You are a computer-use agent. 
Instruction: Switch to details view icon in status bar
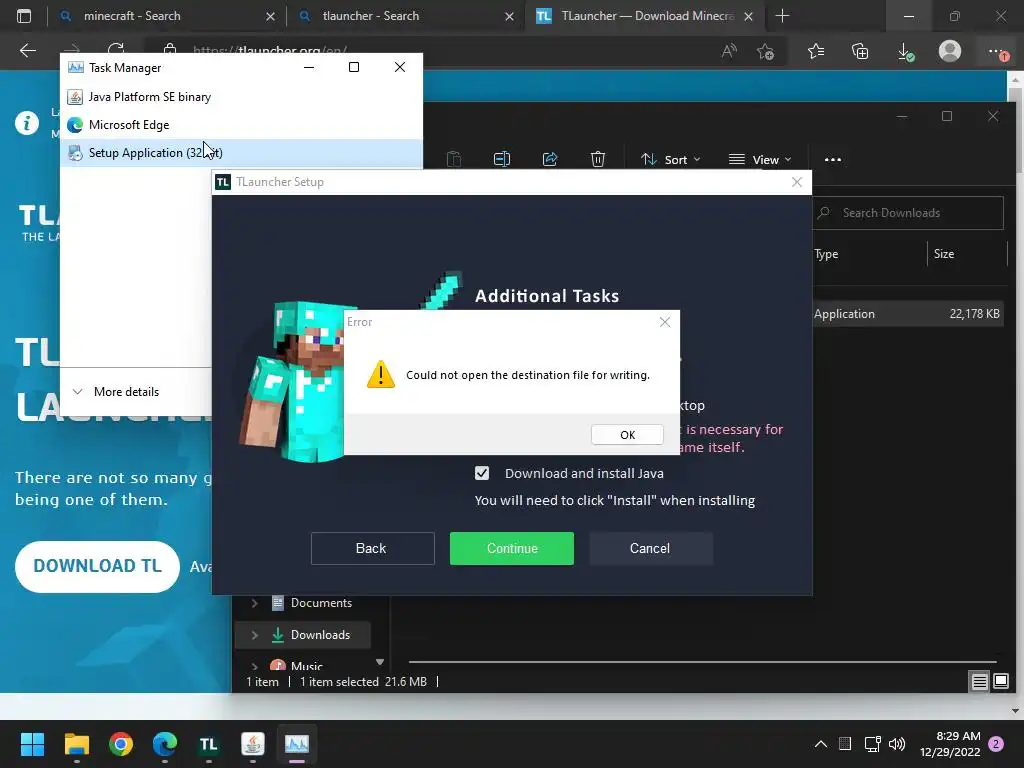coord(980,682)
